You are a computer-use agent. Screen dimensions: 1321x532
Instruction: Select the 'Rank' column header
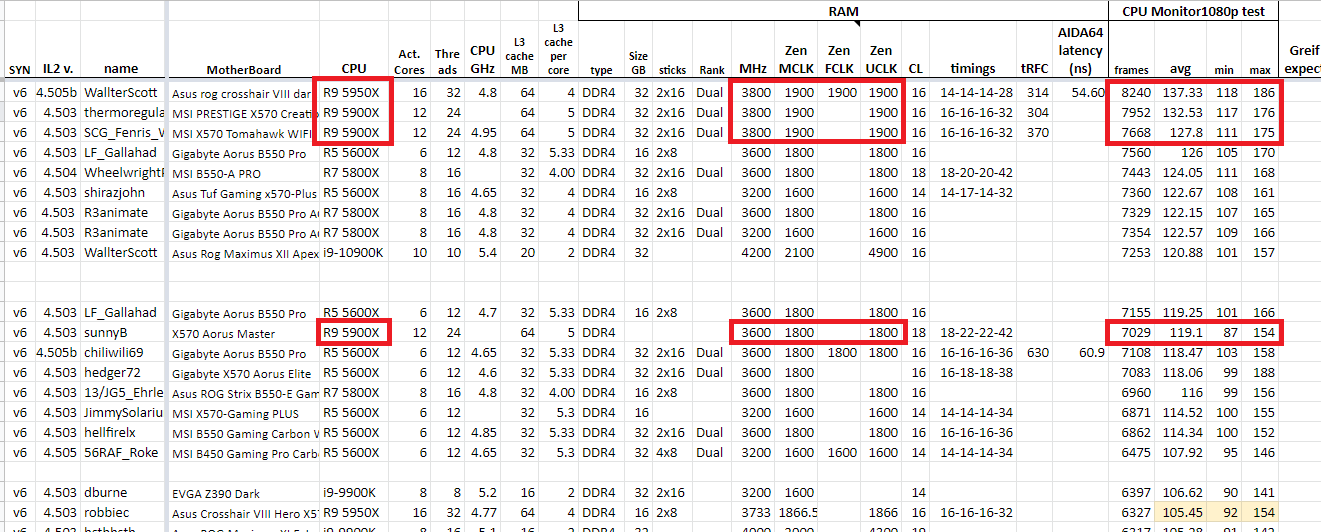click(x=712, y=70)
